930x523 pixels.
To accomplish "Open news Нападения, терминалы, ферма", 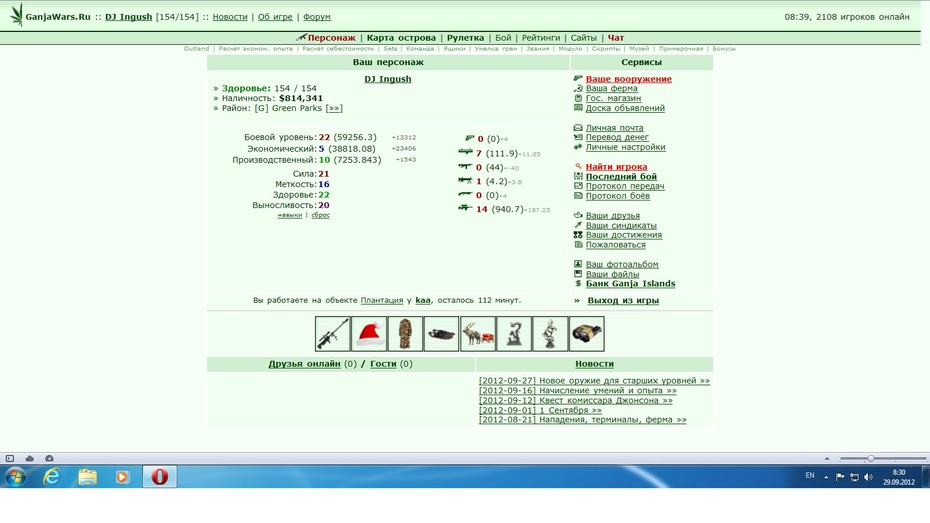I will click(x=582, y=419).
